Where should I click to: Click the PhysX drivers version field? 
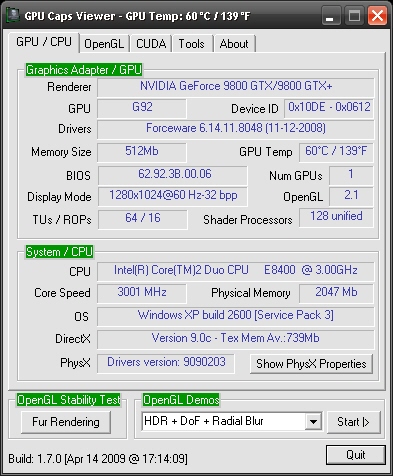(x=166, y=363)
